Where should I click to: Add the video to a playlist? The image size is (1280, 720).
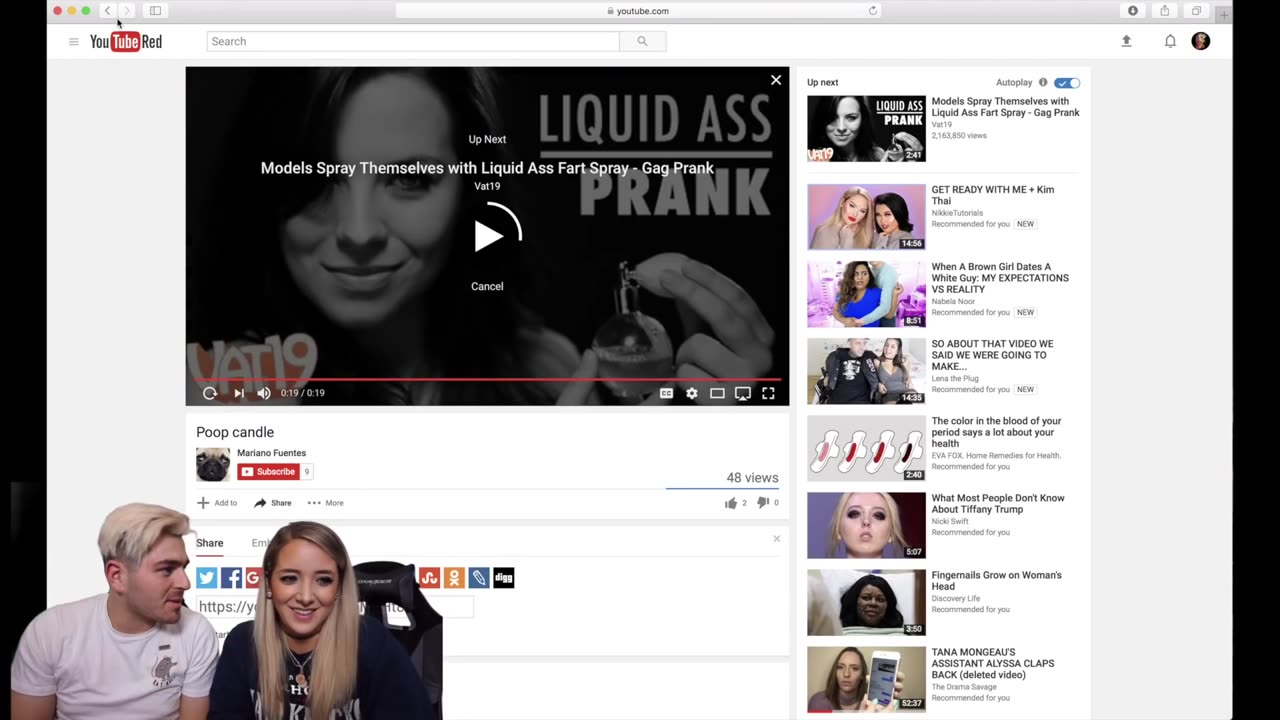pos(217,503)
